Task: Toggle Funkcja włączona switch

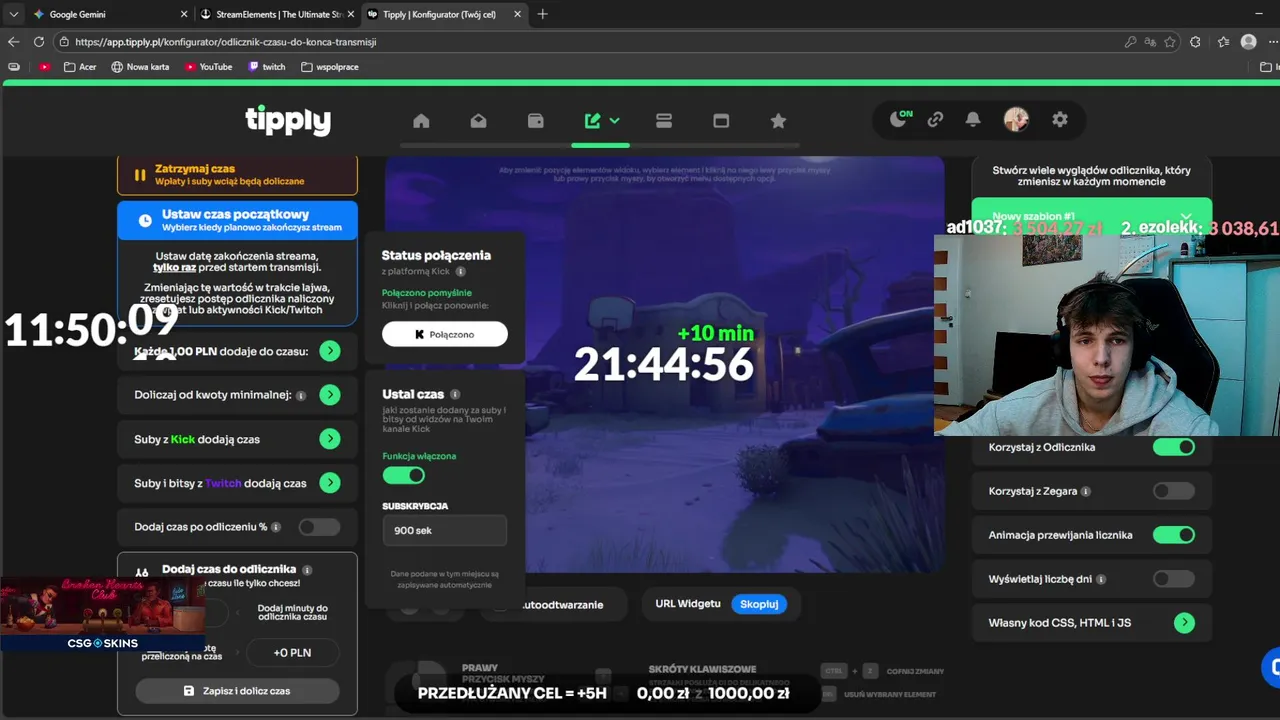Action: click(x=404, y=475)
